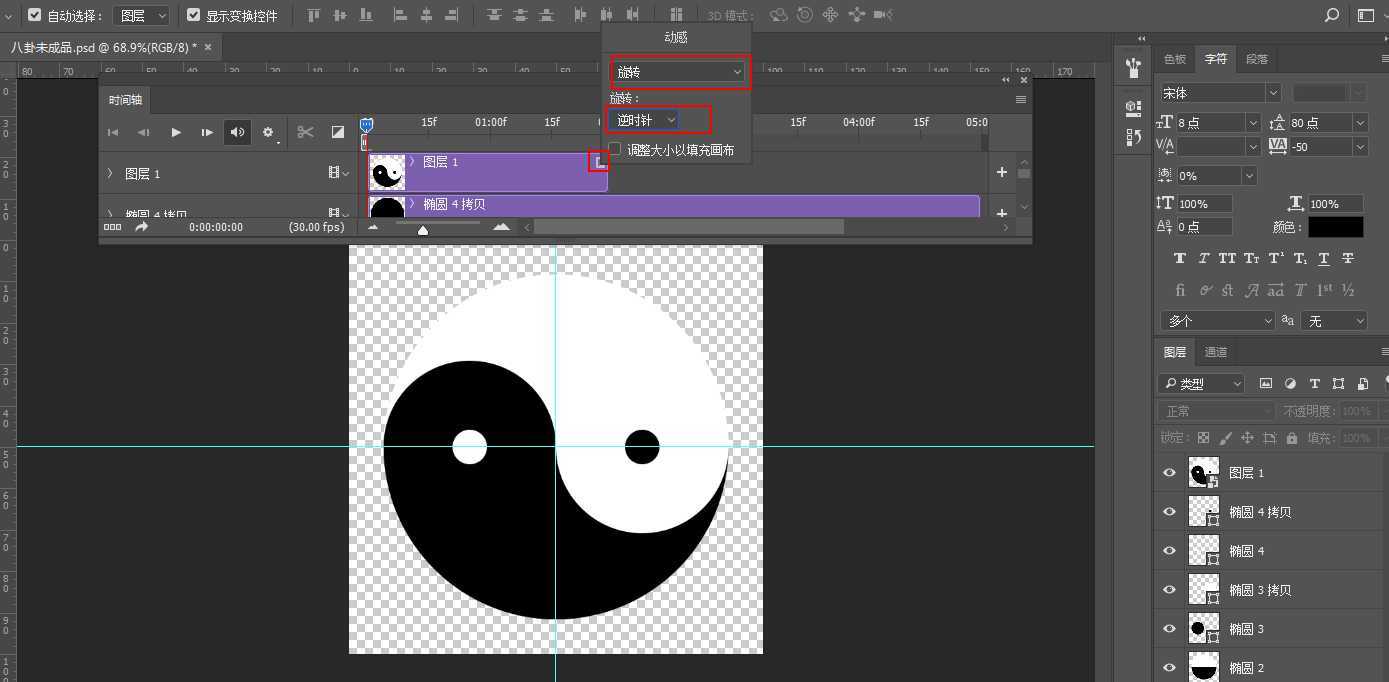The image size is (1389, 682).
Task: Open the 旋转 motion preset dropdown
Action: (679, 72)
